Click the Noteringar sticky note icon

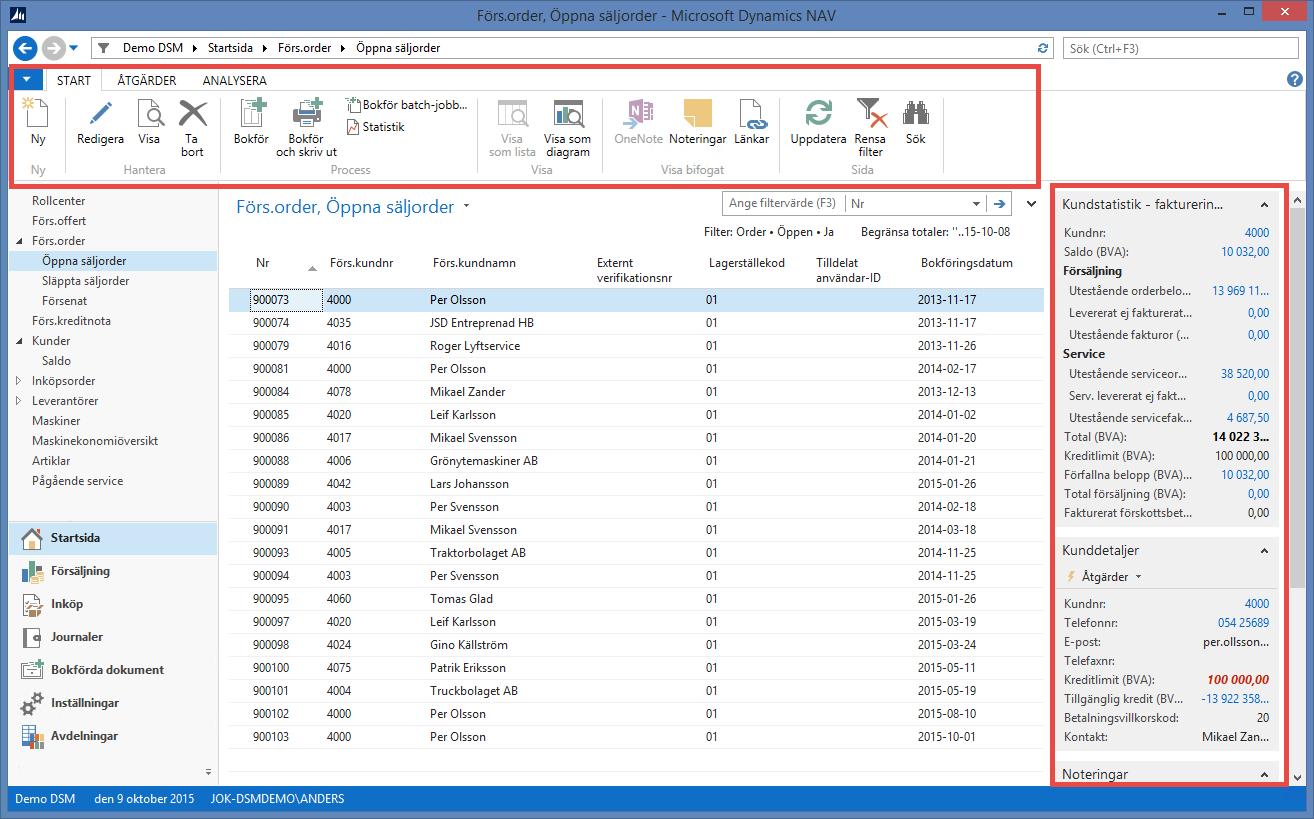(697, 114)
